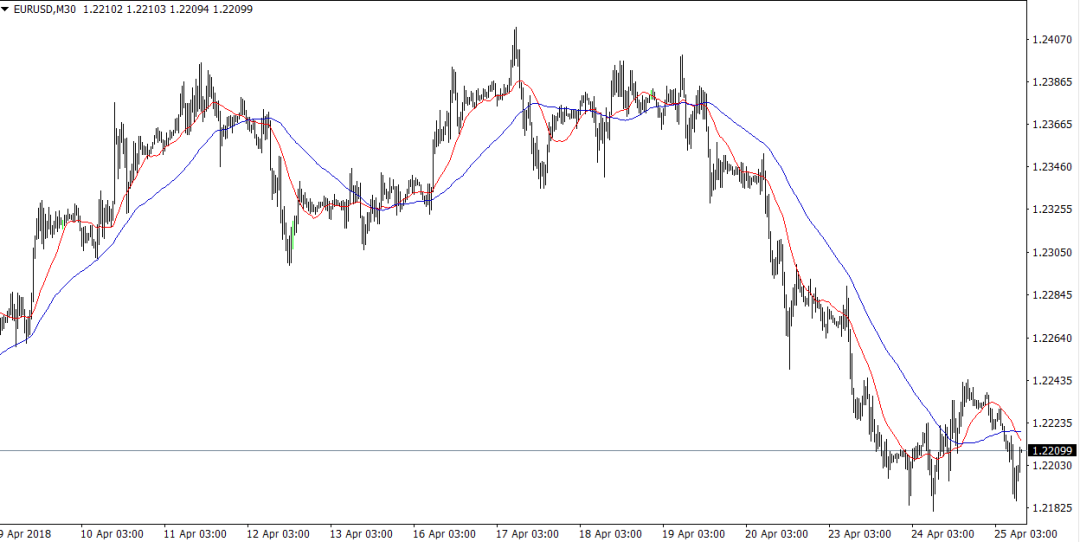Screen dimensions: 1080x542
Task: Click the EURUSD,M30 symbol title text
Action: [x=47, y=9]
